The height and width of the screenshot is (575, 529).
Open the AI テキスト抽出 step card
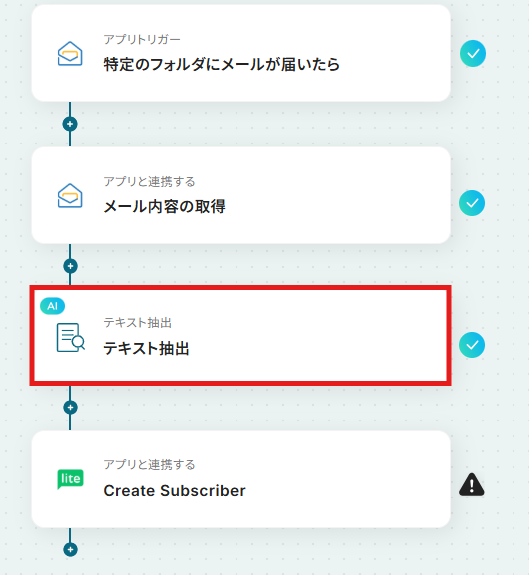240,336
